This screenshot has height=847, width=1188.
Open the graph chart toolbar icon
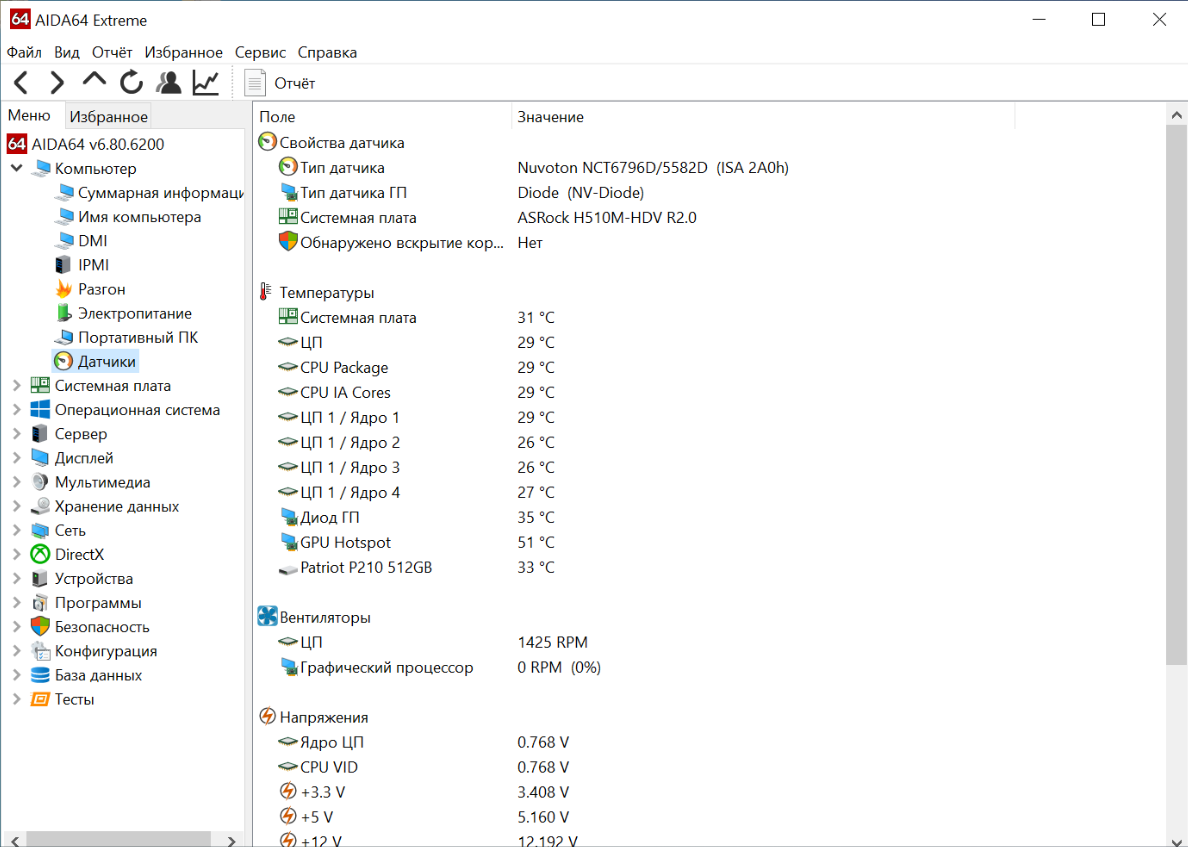point(205,83)
